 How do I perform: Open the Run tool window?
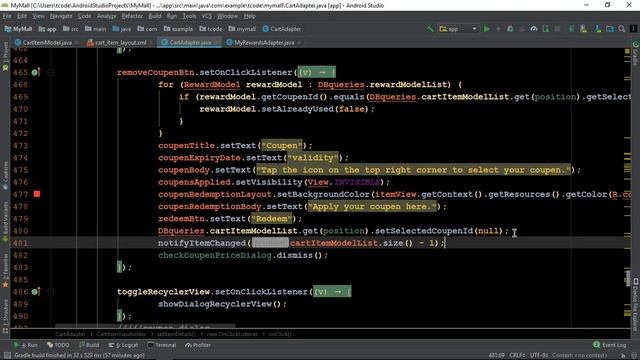(26, 345)
